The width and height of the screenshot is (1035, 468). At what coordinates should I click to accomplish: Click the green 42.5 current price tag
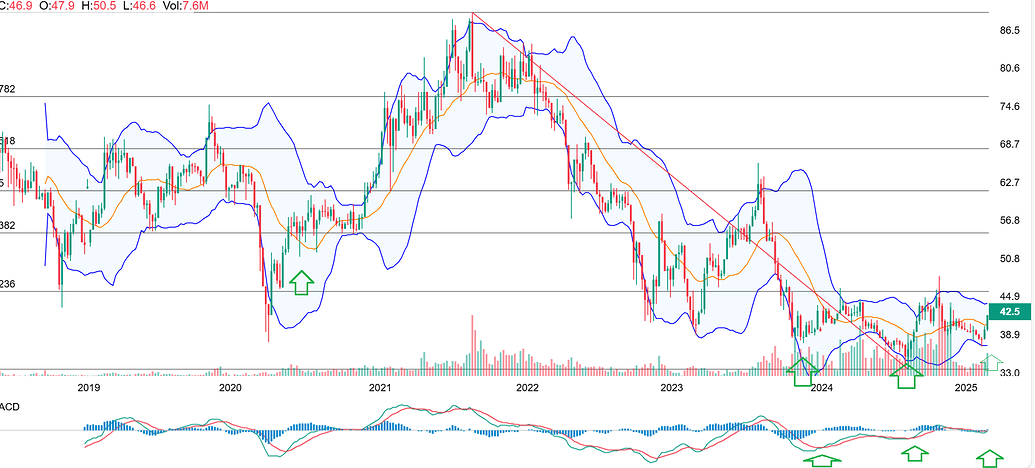(1011, 312)
